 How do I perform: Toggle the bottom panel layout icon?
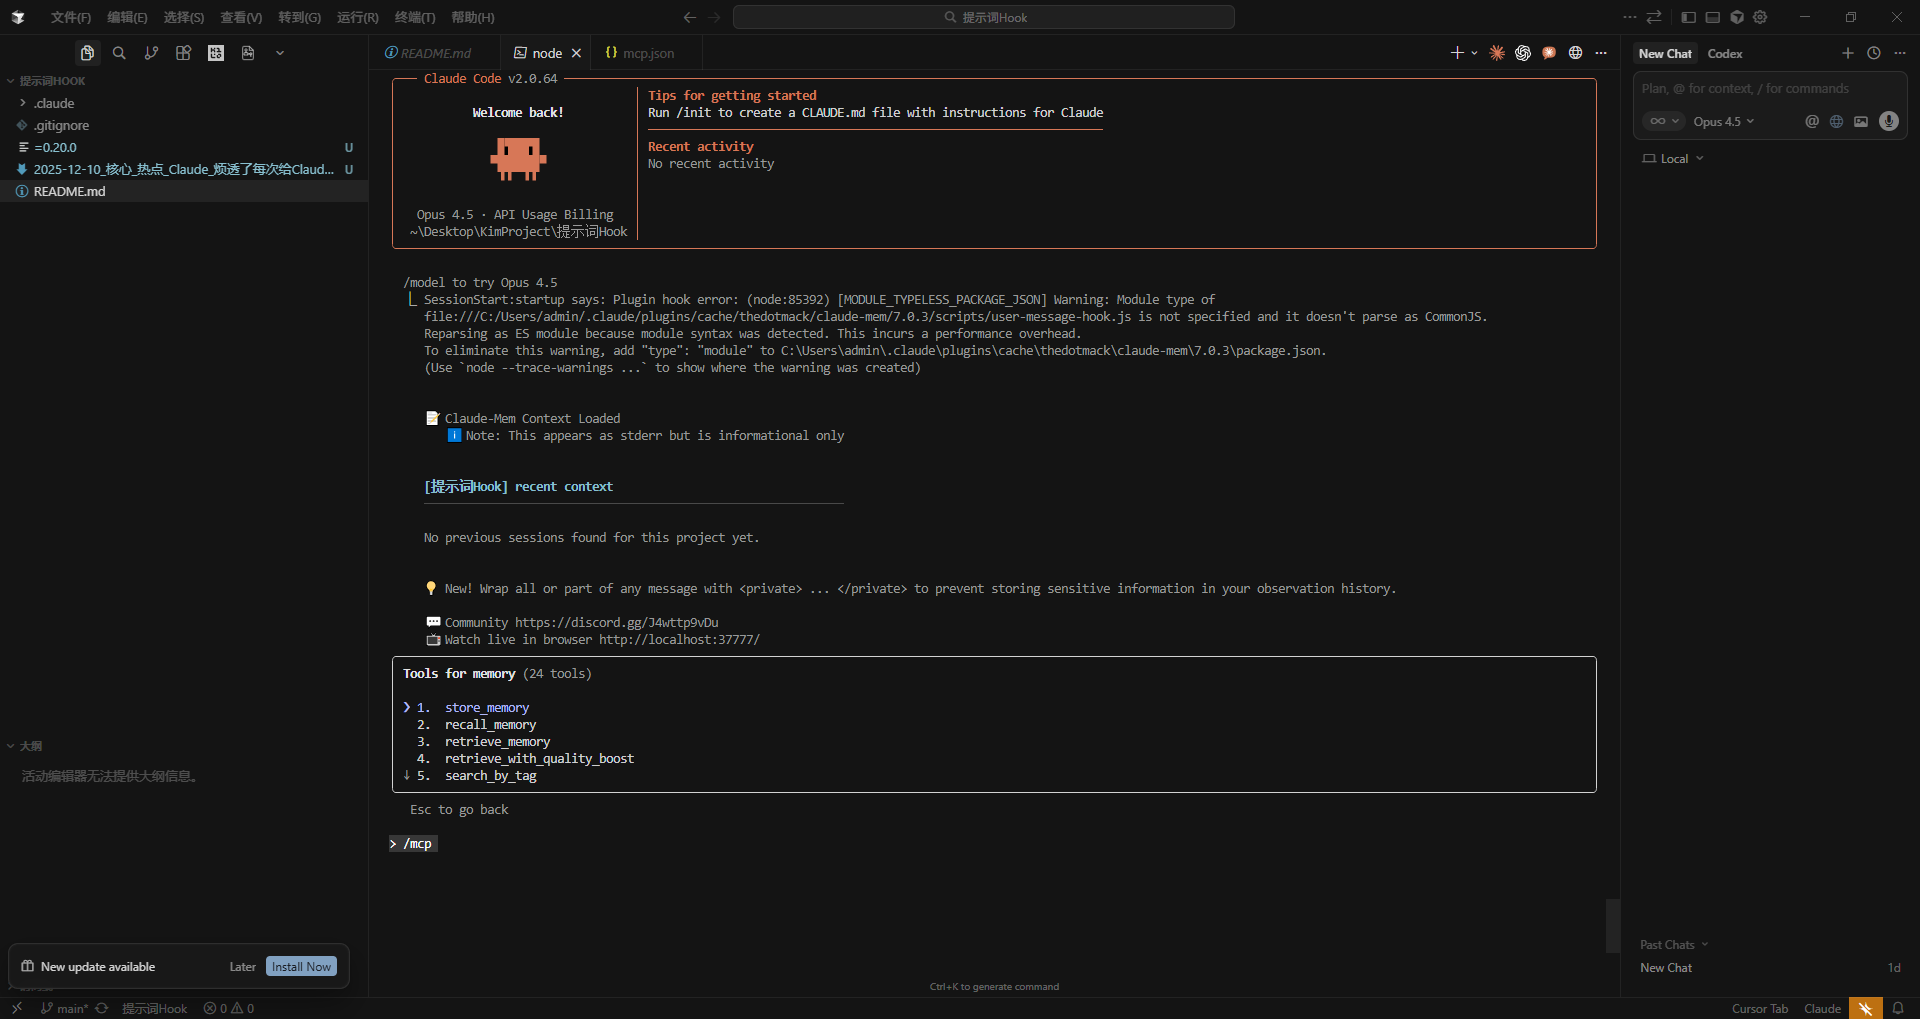pyautogui.click(x=1713, y=17)
